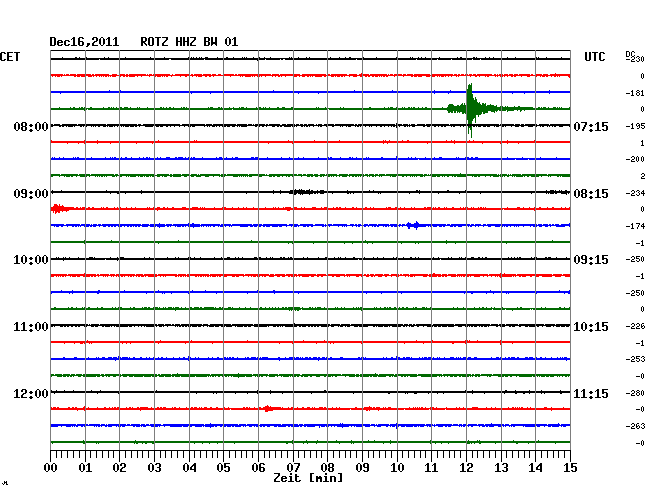
Task: Click the black signal burst near minute 07
Action: (307, 192)
